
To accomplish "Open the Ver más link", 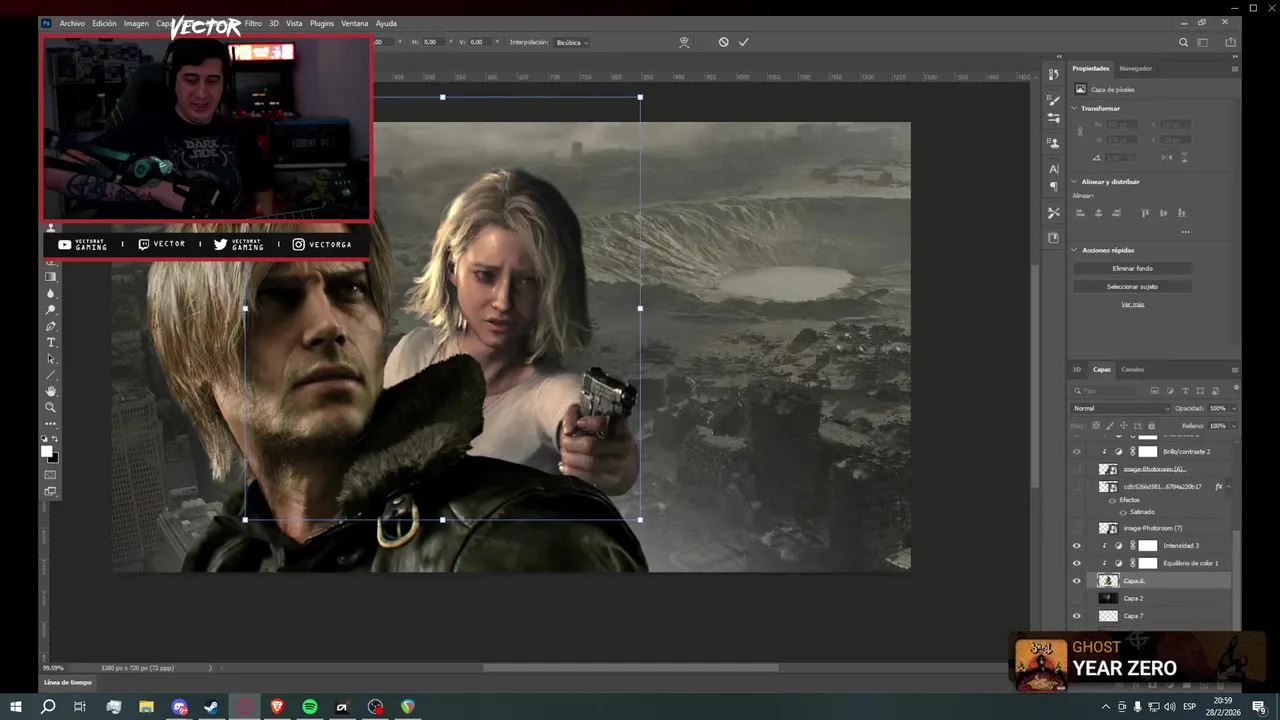I will pyautogui.click(x=1132, y=304).
